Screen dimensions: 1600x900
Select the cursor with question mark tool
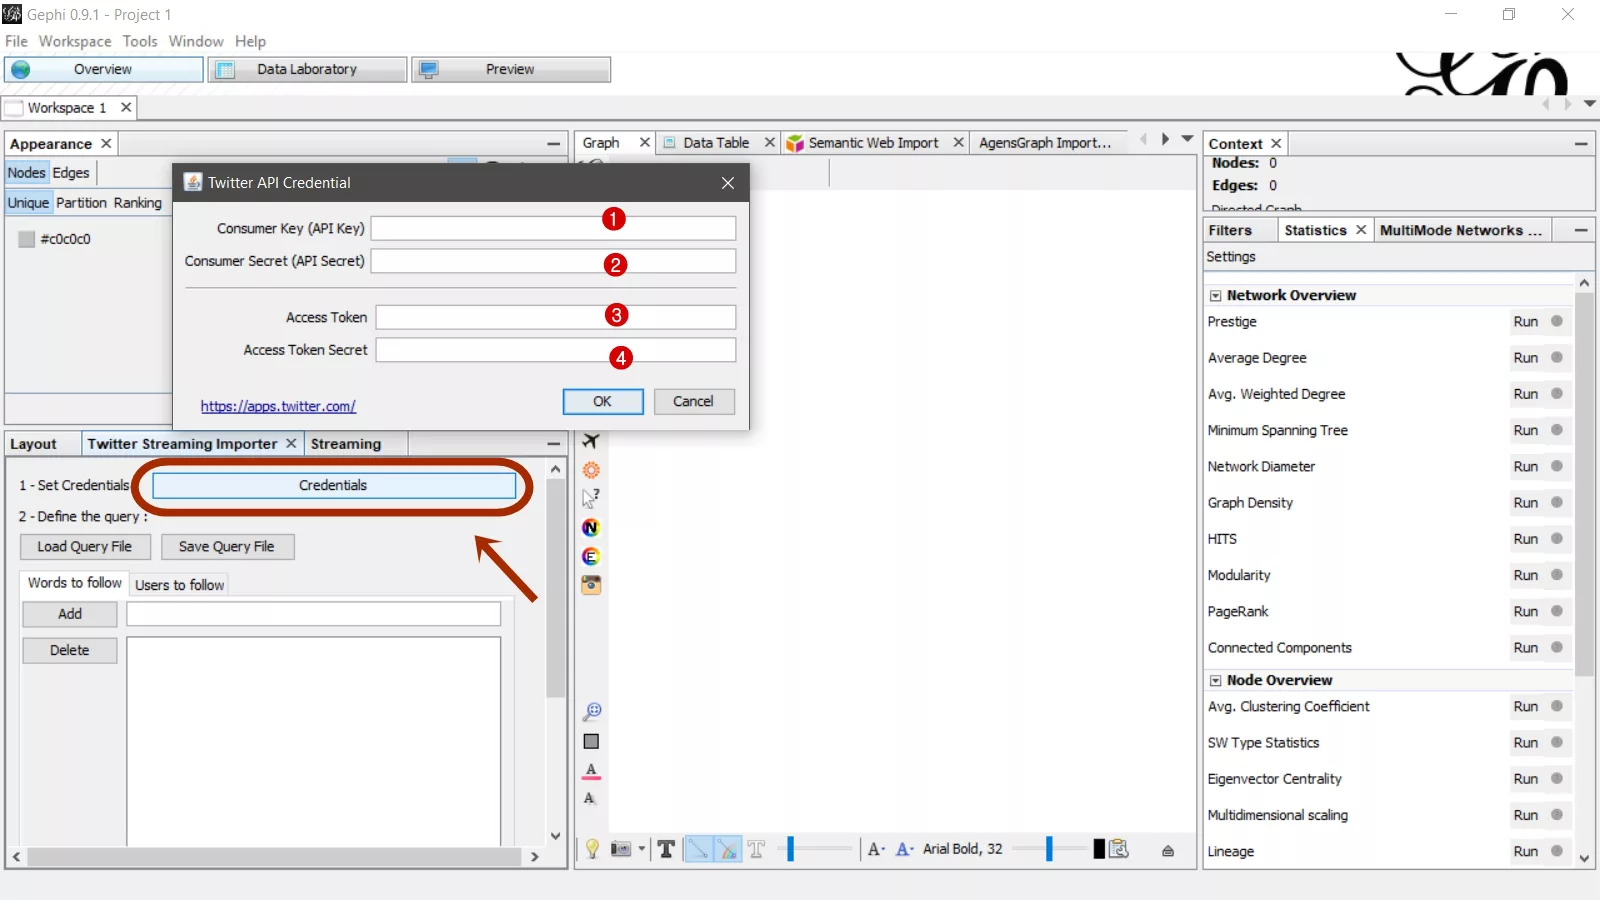[591, 498]
